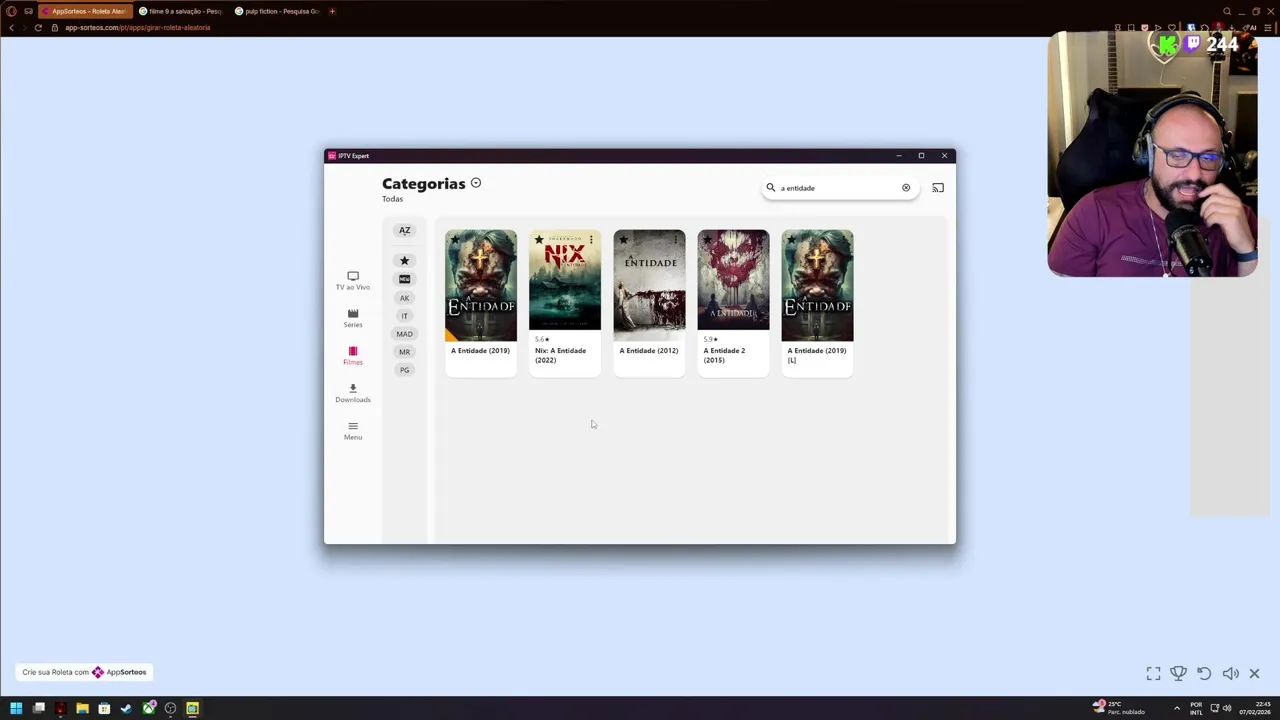Reload the browser page

38,27
